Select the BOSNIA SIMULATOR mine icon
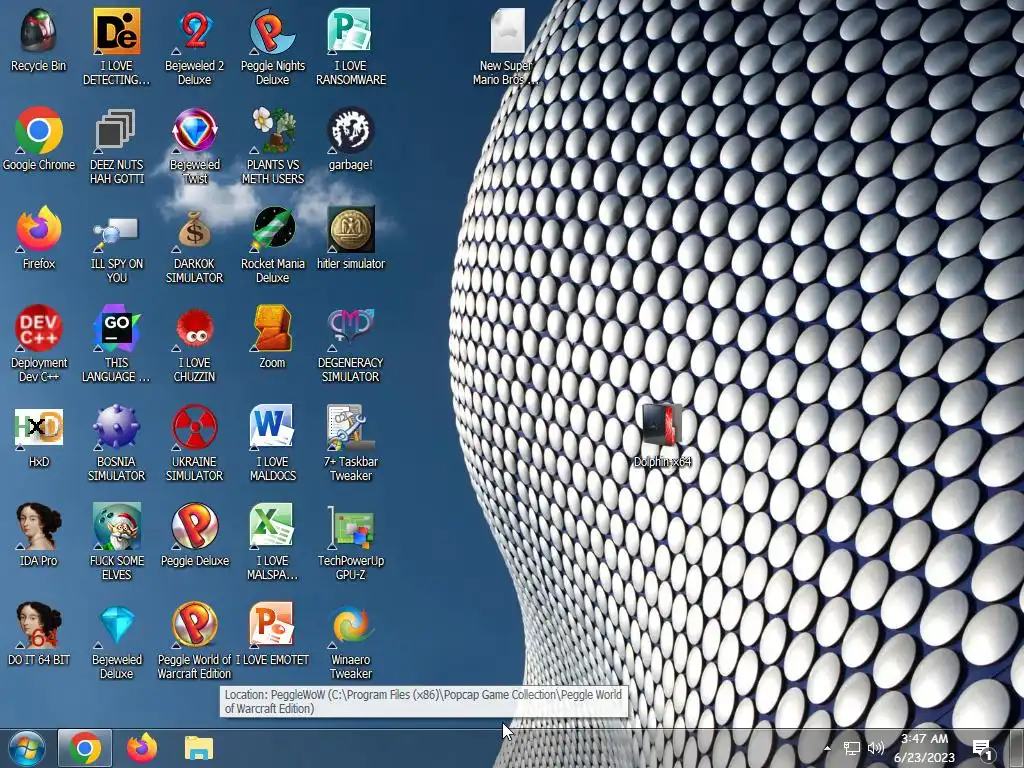This screenshot has height=768, width=1024. coord(116,427)
